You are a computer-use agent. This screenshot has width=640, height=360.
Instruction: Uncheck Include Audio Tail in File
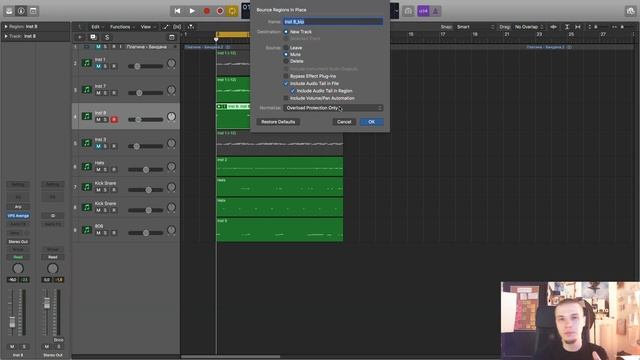[x=286, y=83]
